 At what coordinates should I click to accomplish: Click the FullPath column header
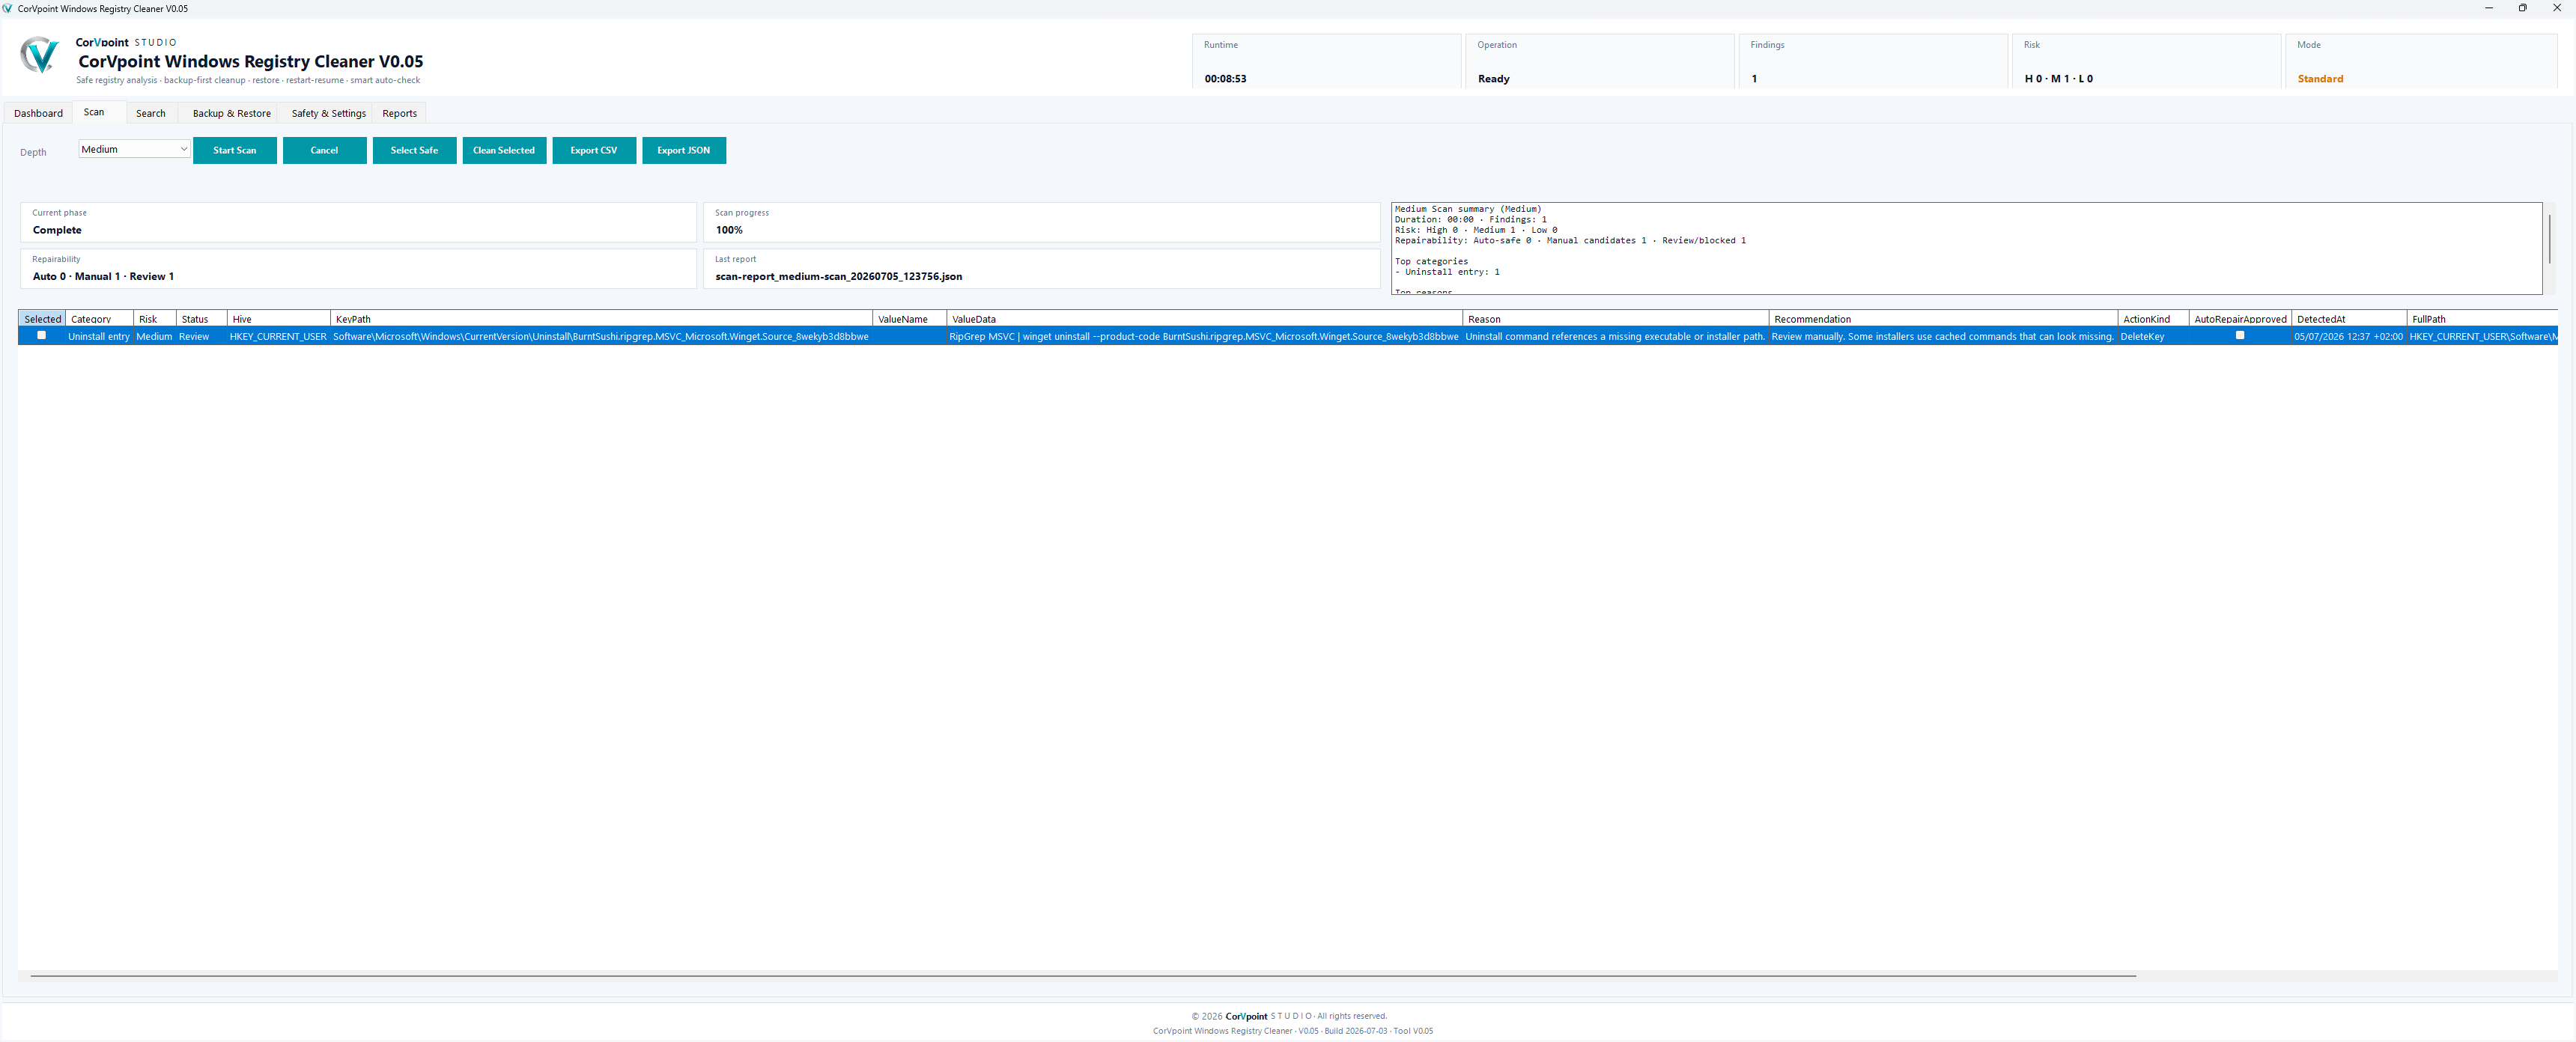[2482, 319]
